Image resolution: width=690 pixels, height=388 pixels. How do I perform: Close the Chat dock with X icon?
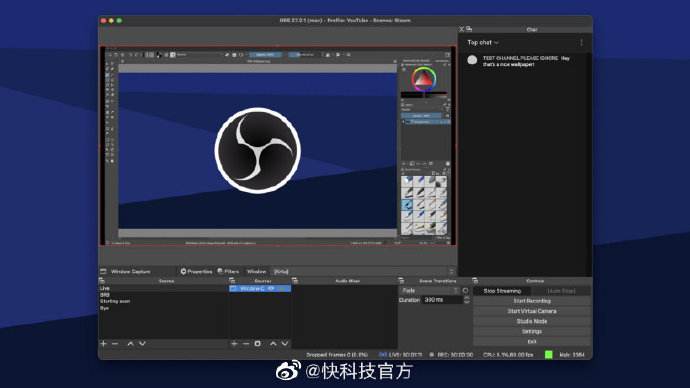click(x=462, y=29)
